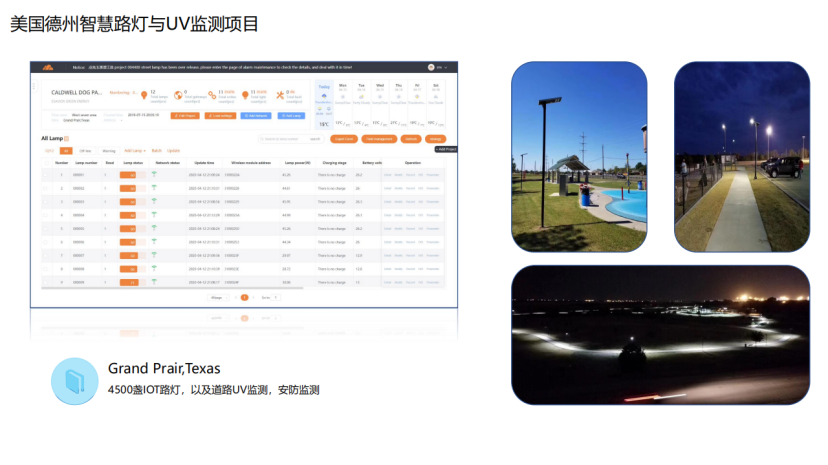Check the box for lamp 000007 row

tap(45, 255)
